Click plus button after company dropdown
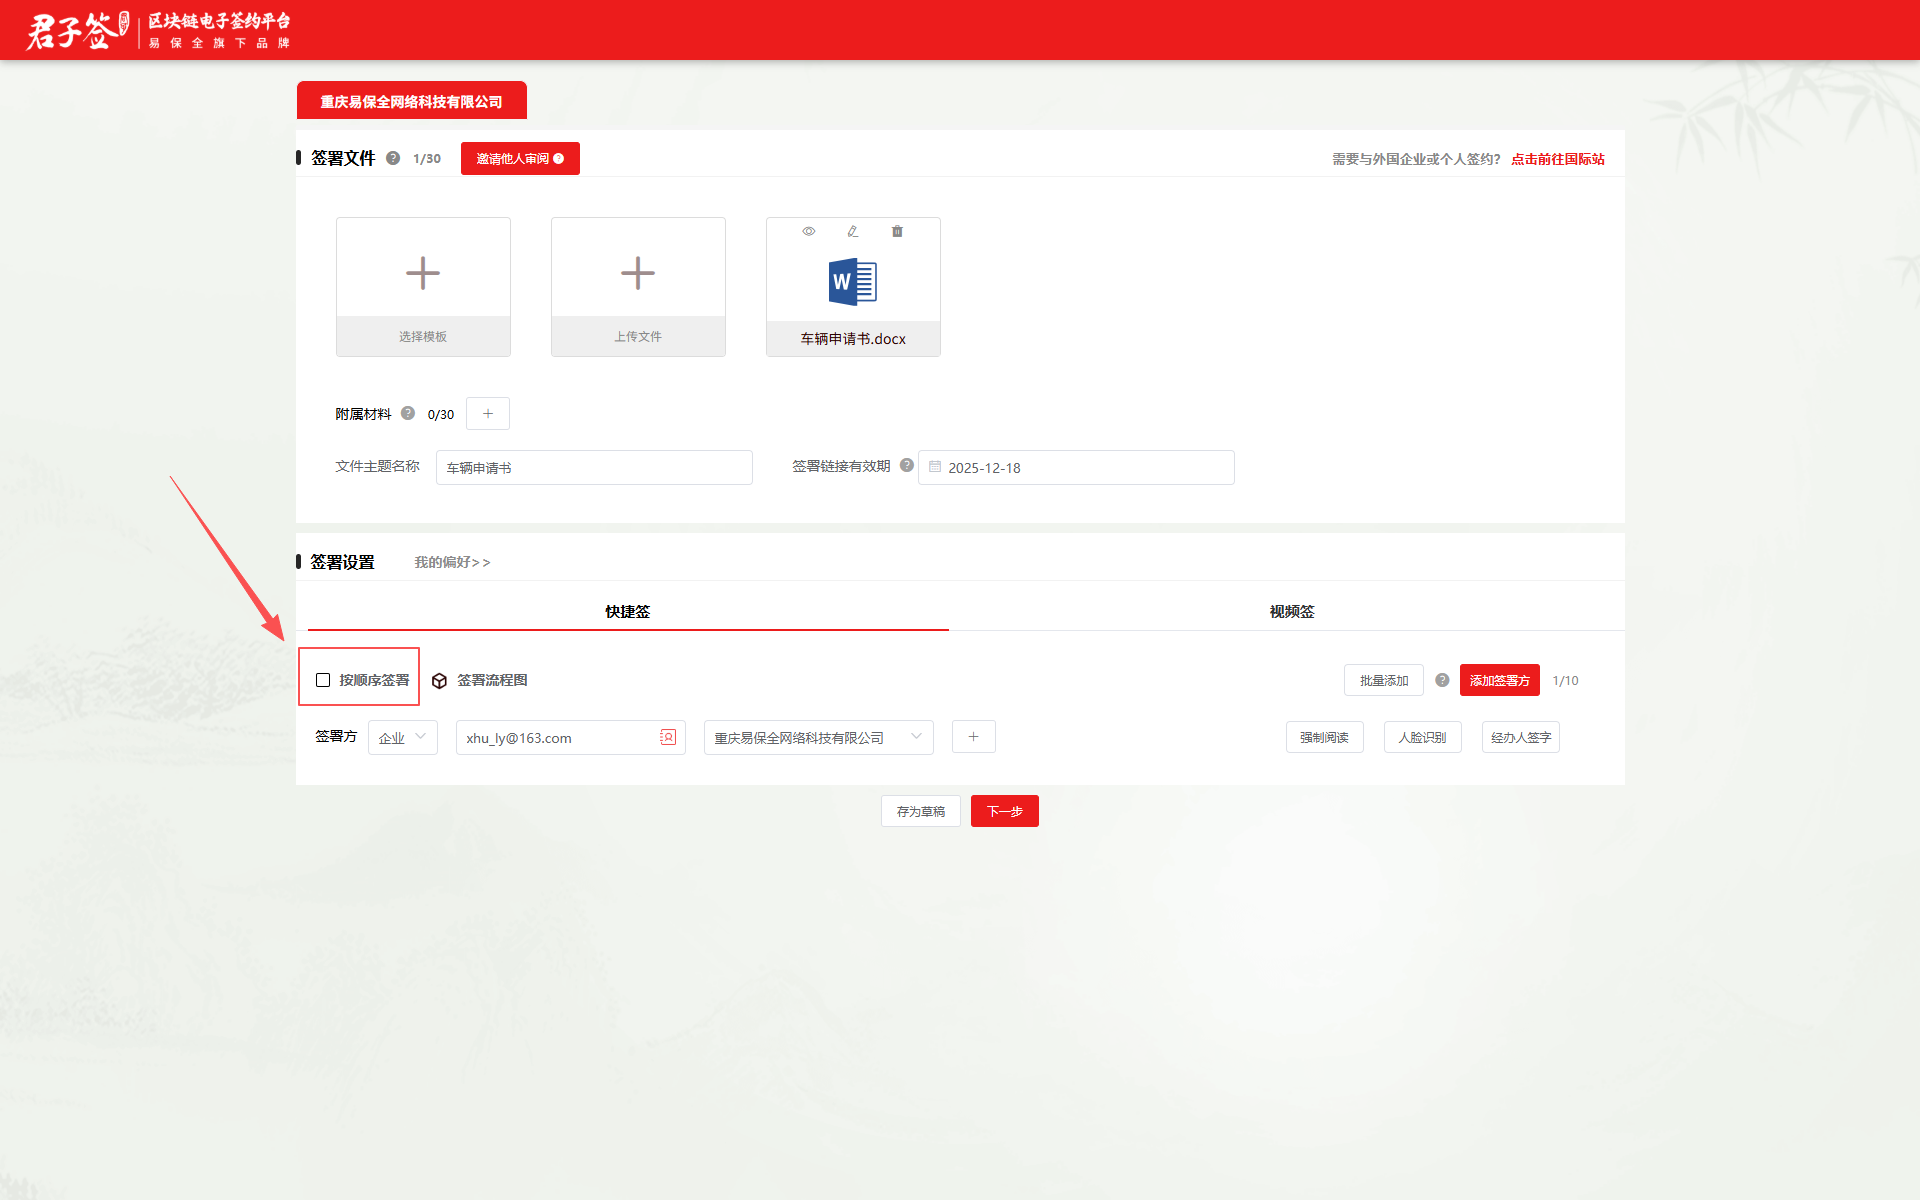The image size is (1920, 1200). pos(973,737)
